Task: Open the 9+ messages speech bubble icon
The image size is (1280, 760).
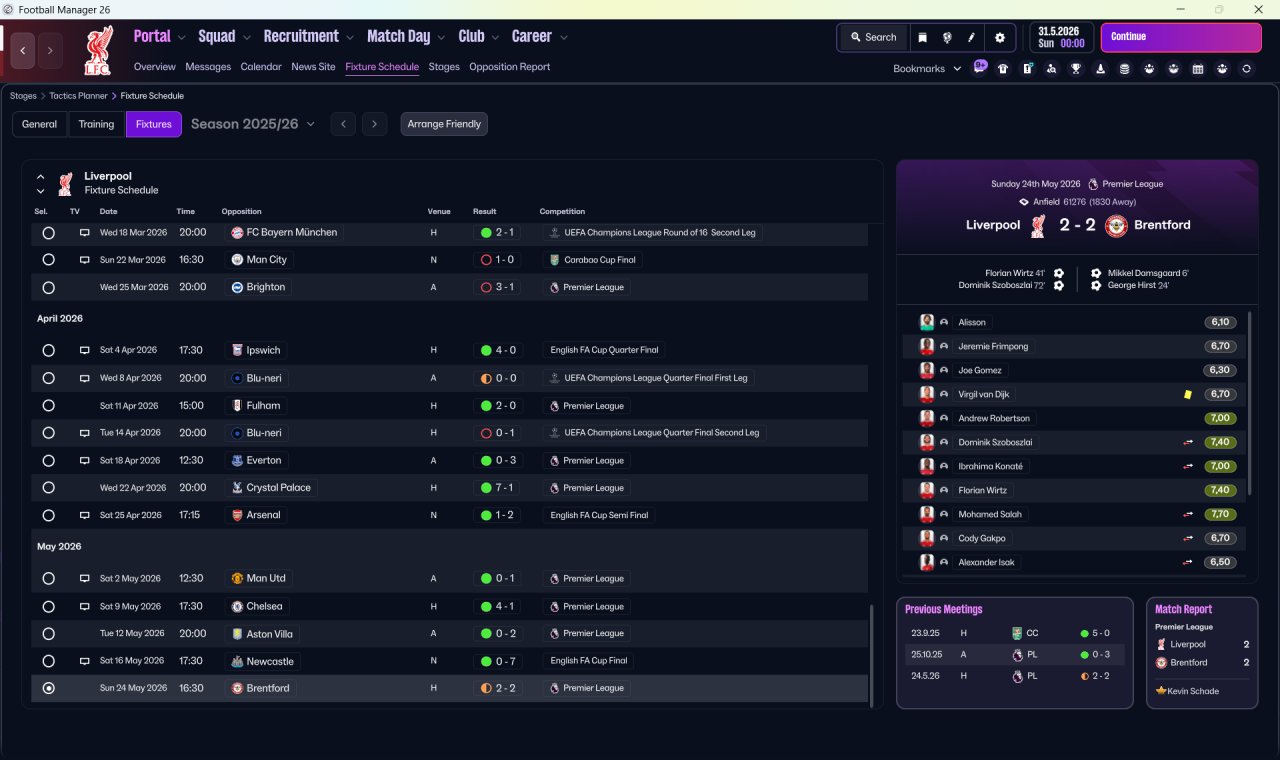Action: pyautogui.click(x=980, y=68)
